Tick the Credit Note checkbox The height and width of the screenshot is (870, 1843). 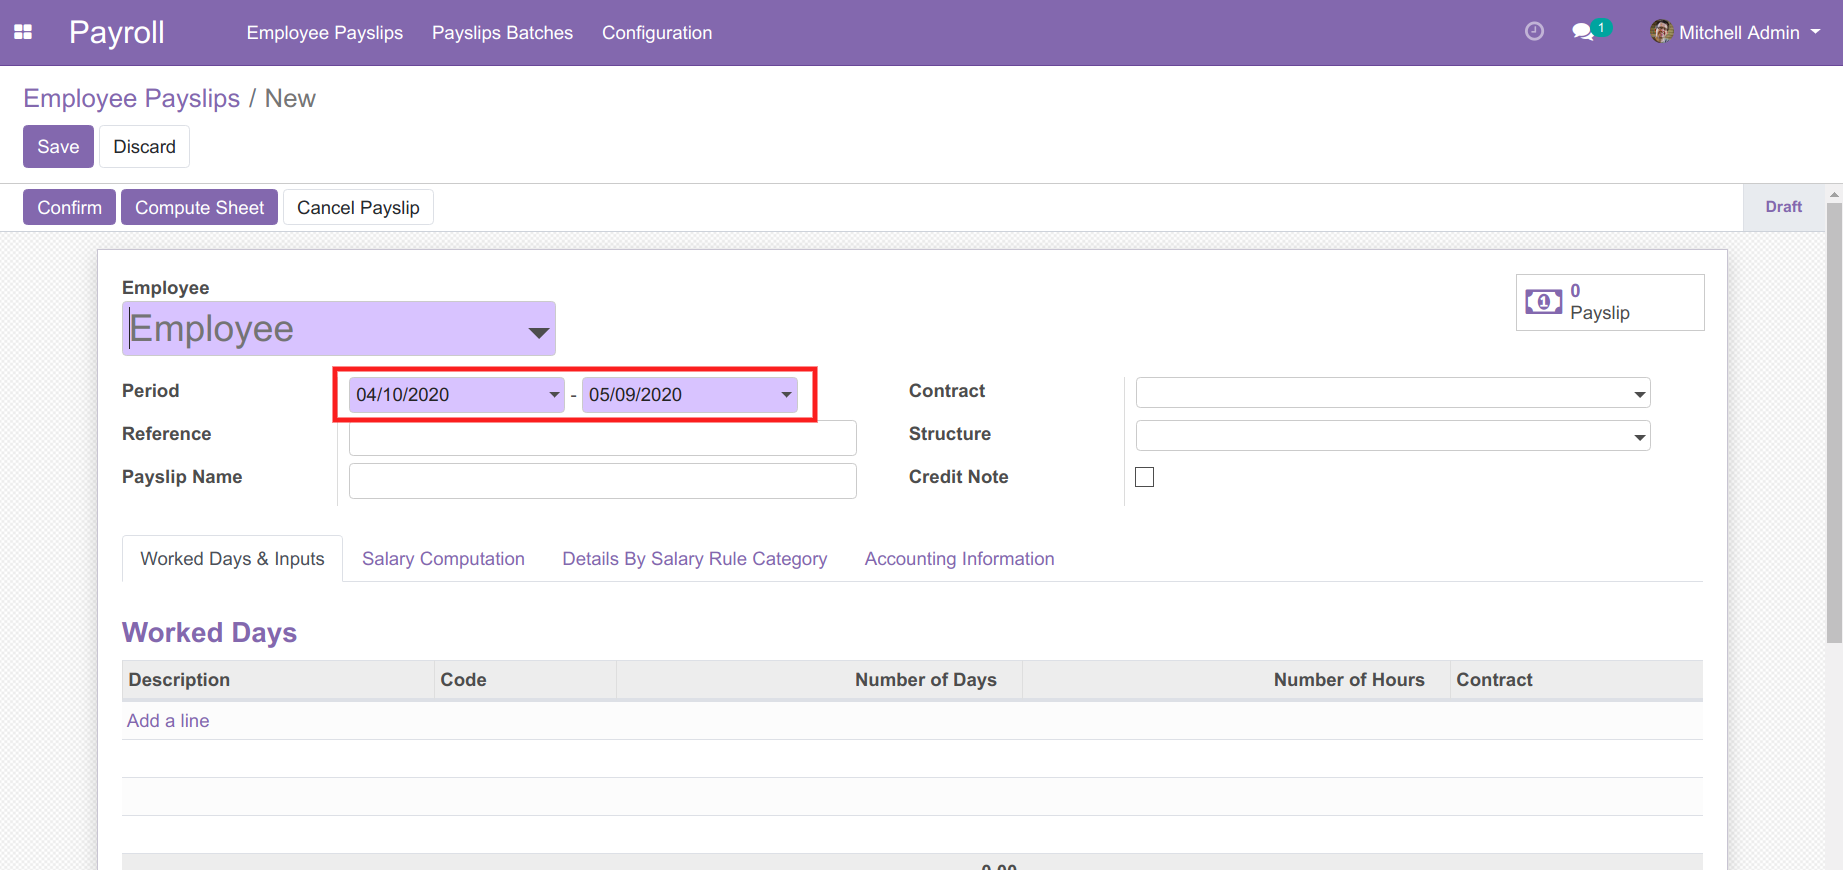1145,477
